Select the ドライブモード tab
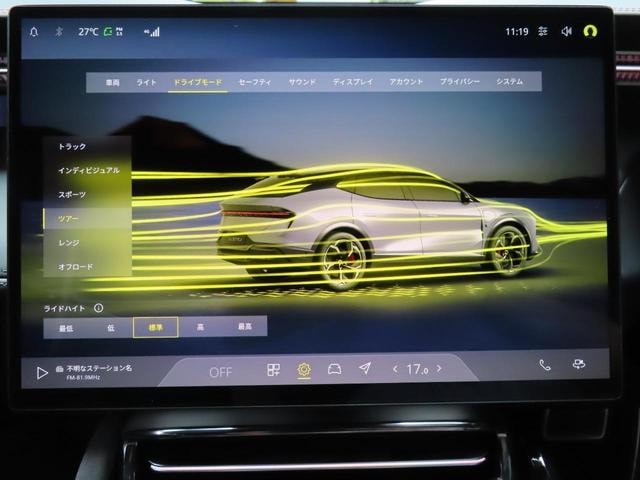Screen dimensions: 640x480 click(198, 82)
